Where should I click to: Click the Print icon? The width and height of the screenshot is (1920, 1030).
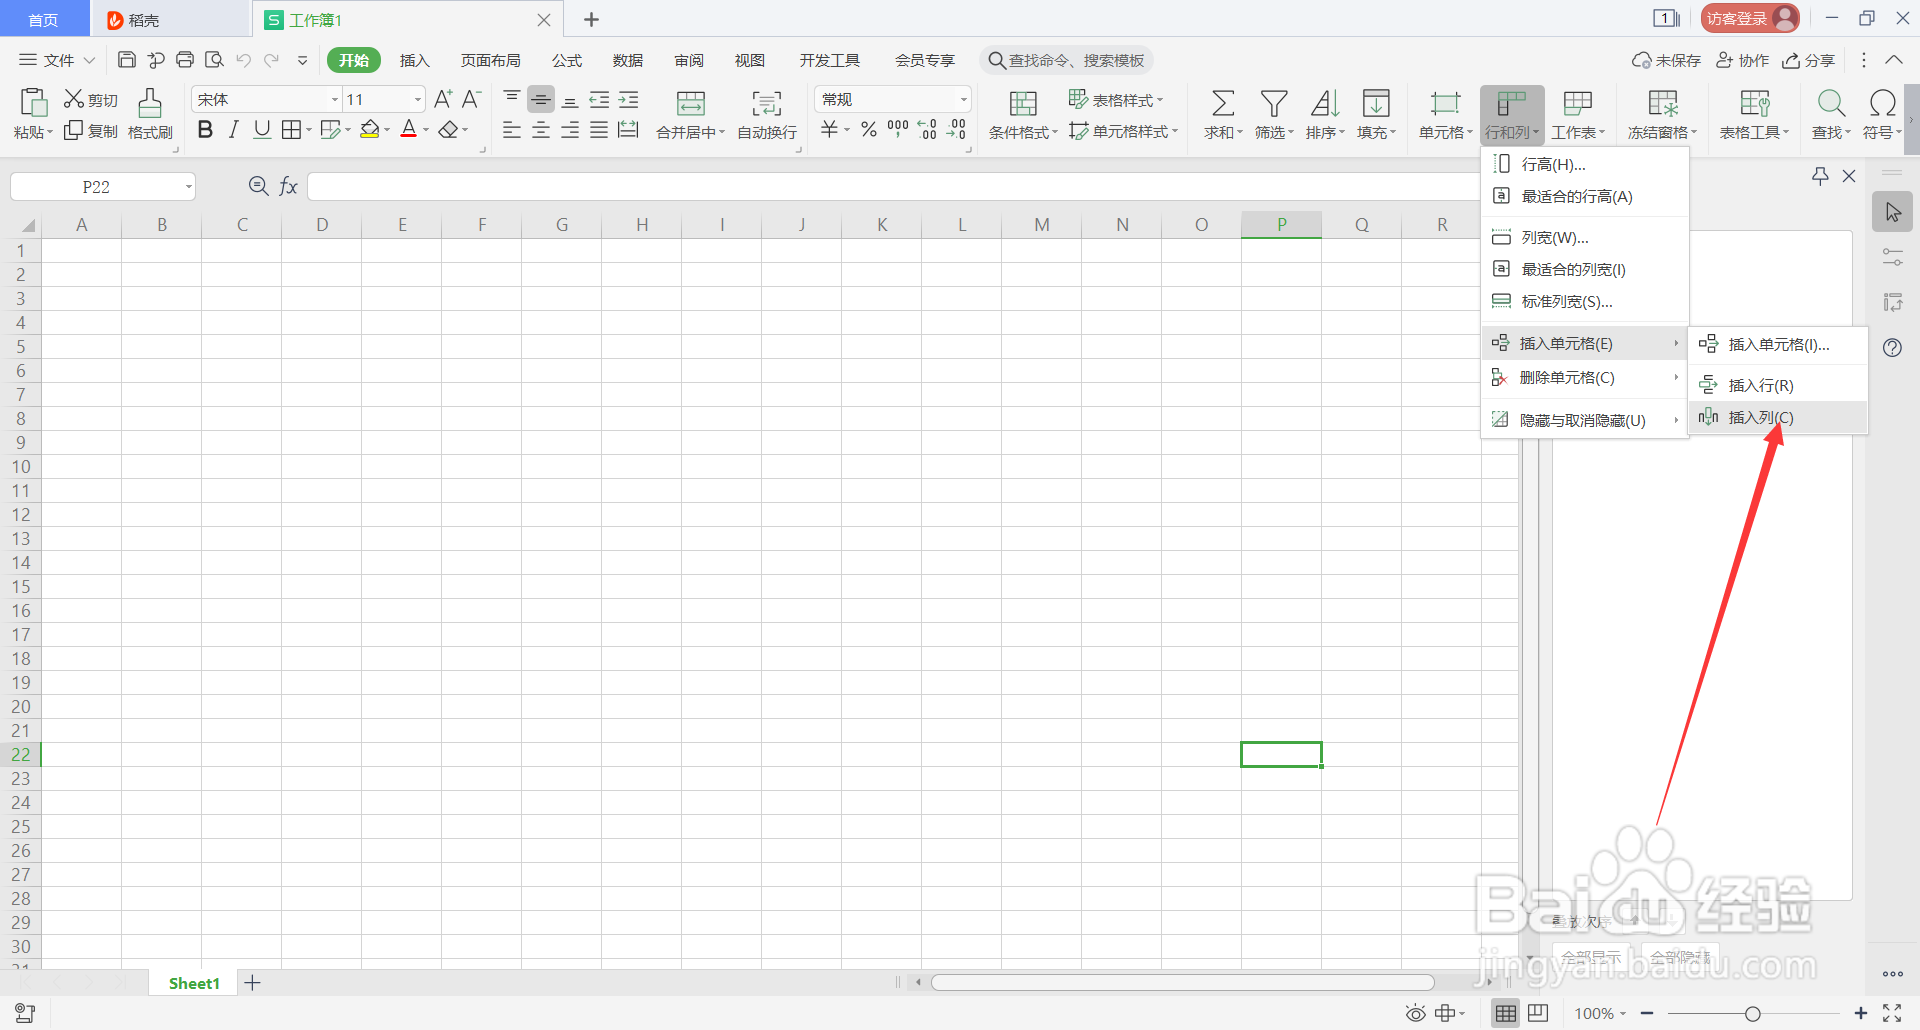[185, 60]
